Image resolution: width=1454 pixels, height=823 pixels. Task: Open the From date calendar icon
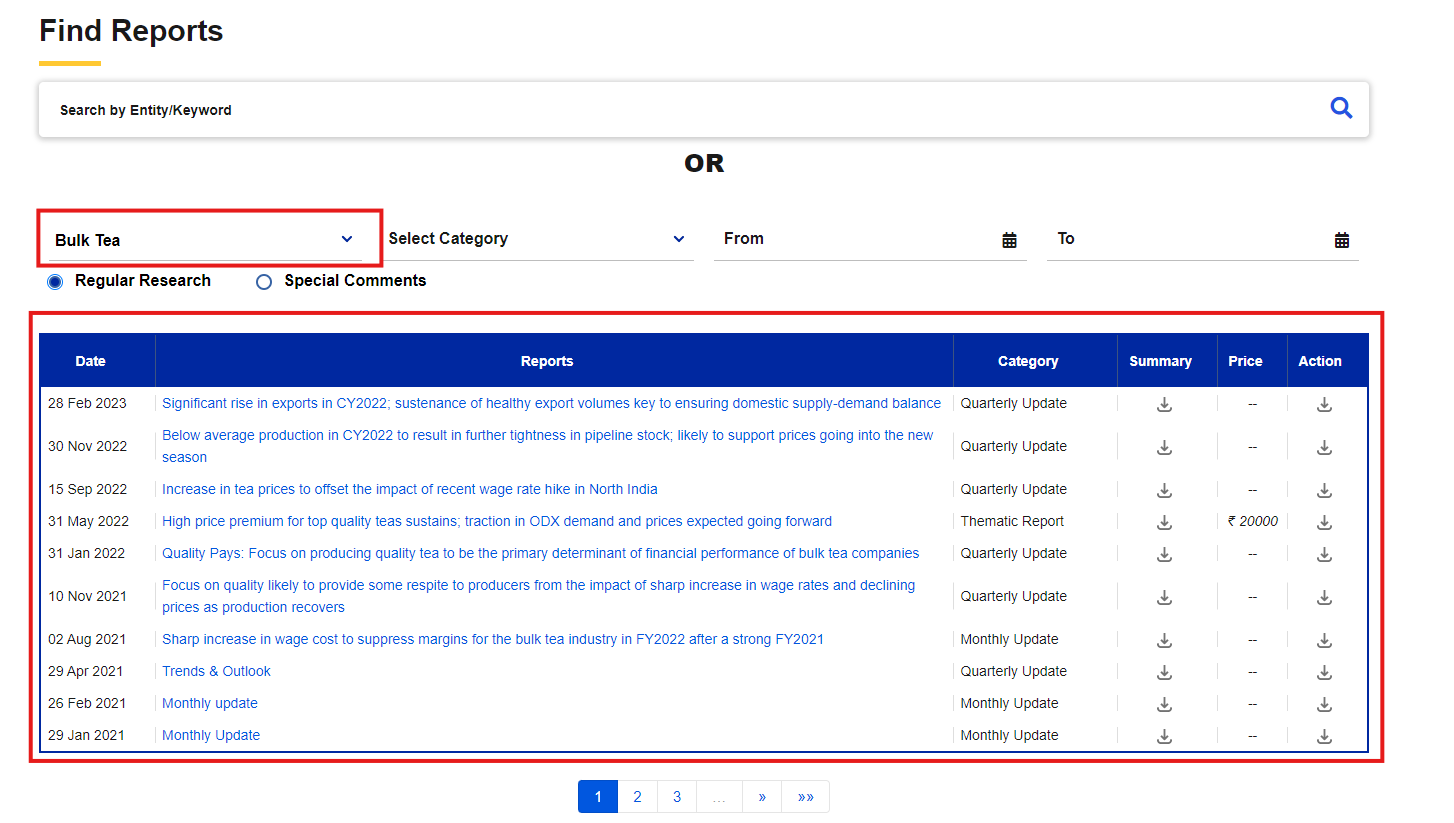pyautogui.click(x=1009, y=240)
